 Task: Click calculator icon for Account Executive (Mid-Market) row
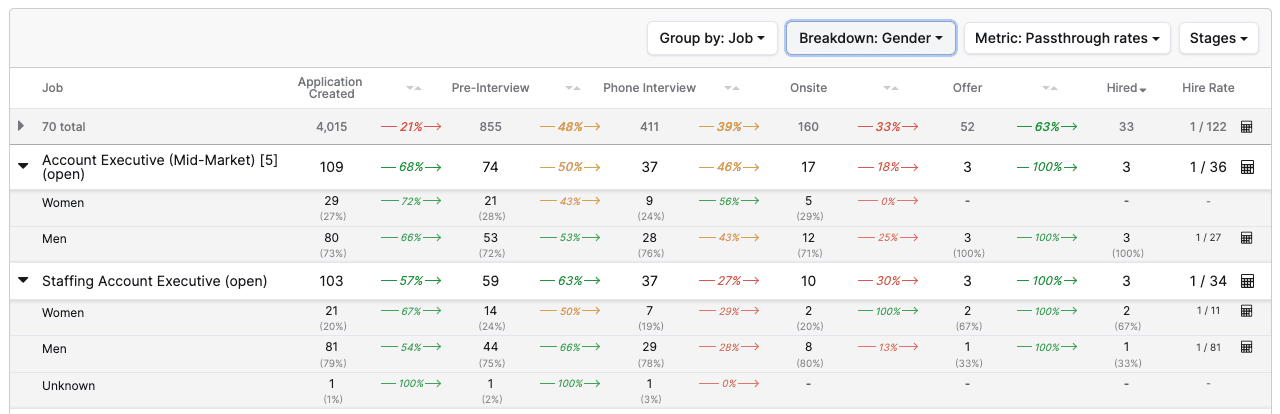pos(1246,167)
